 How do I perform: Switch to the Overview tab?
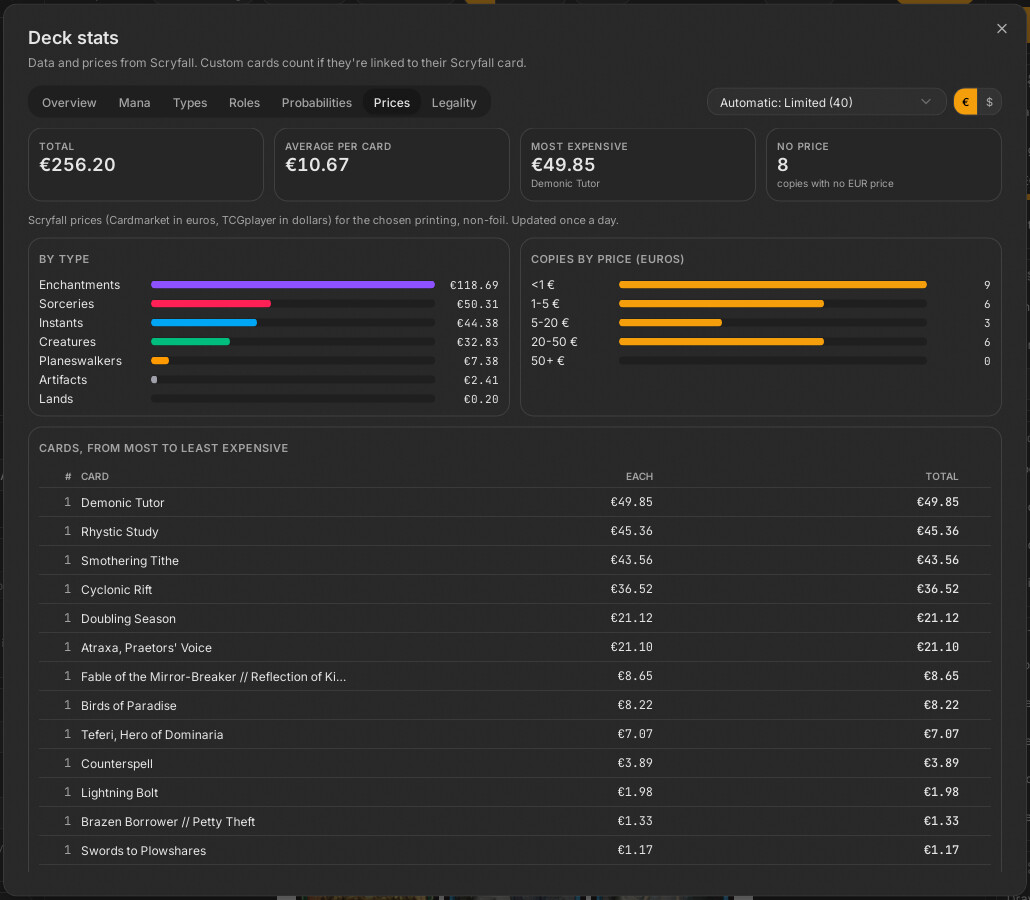pyautogui.click(x=69, y=102)
